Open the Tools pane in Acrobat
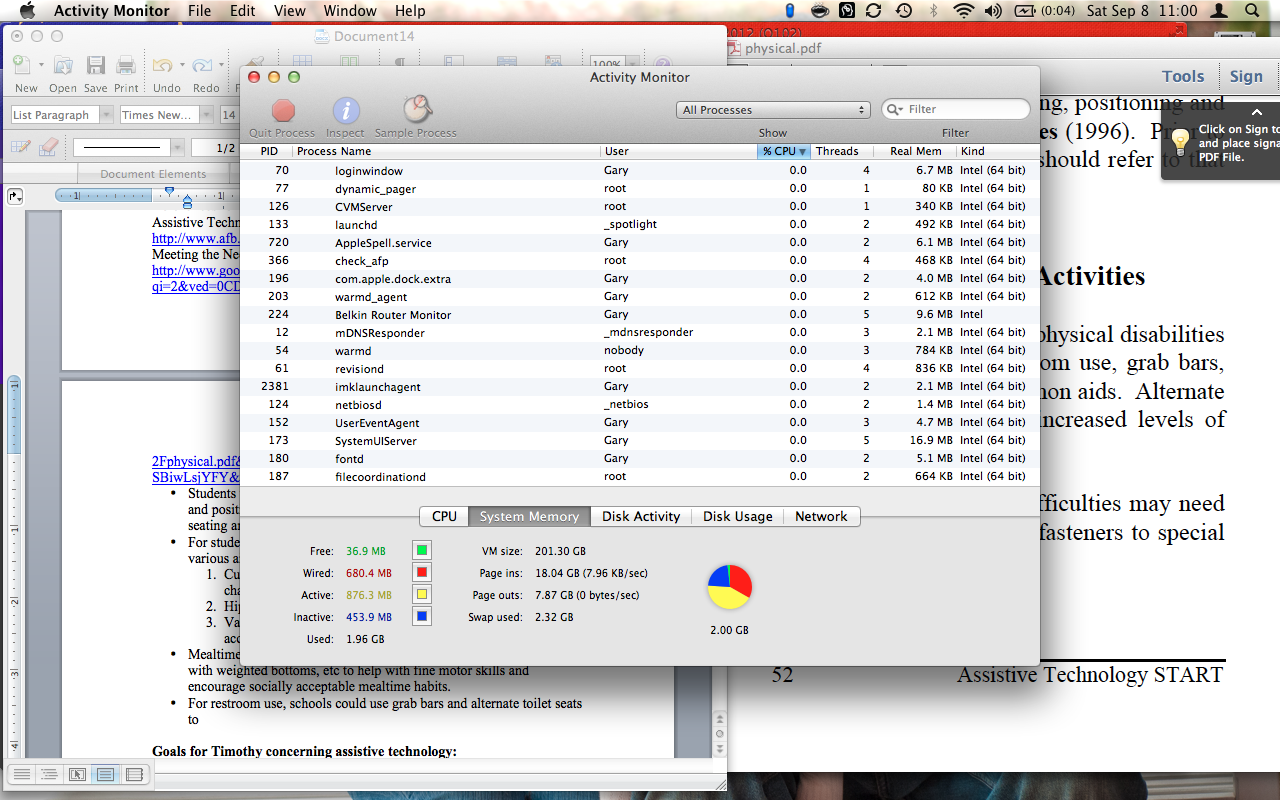 (x=1183, y=76)
